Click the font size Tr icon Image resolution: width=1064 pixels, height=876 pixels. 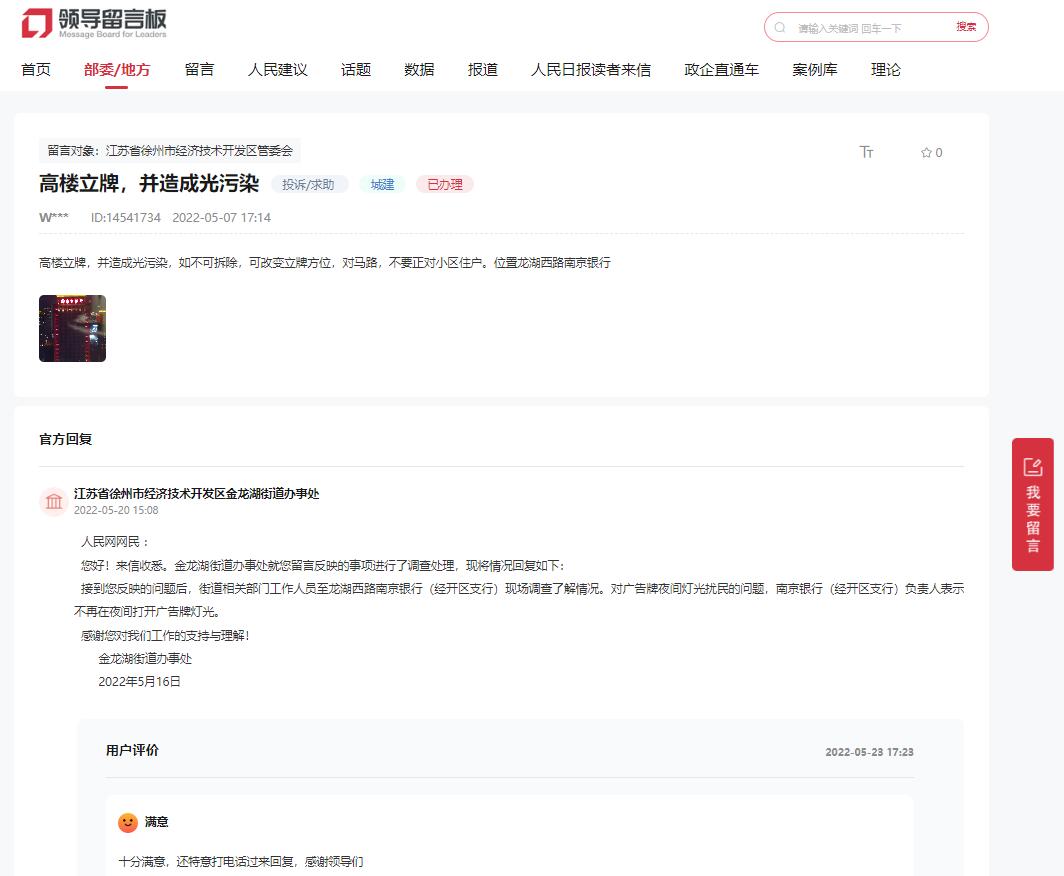pyautogui.click(x=866, y=152)
